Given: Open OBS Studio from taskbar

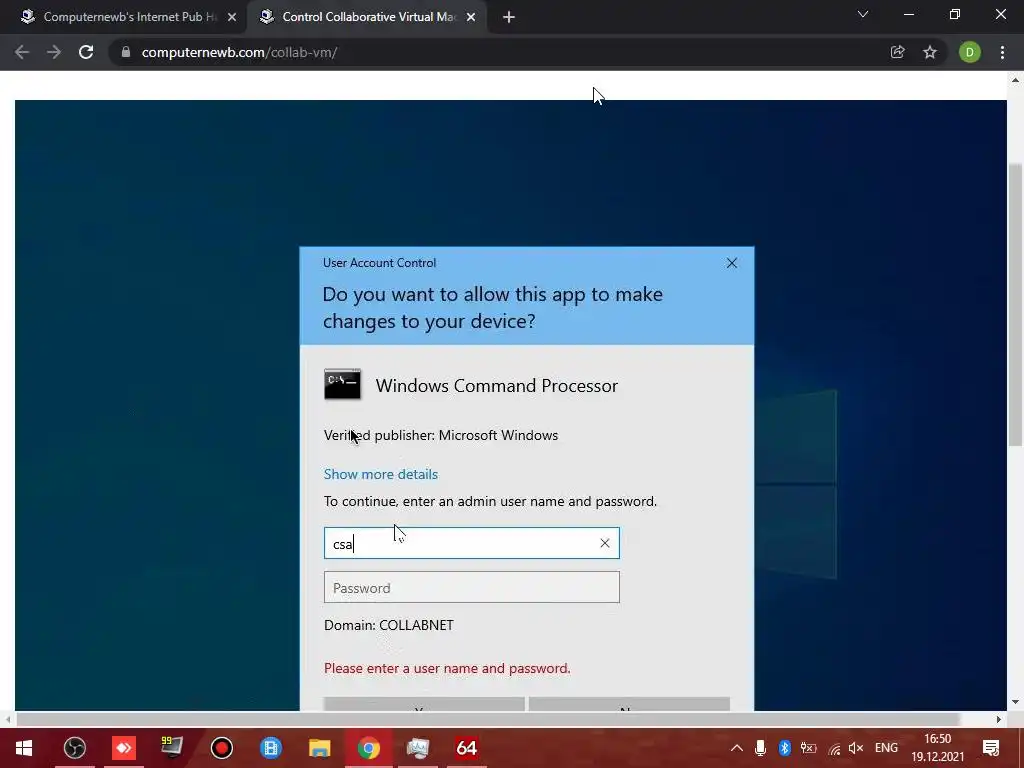Looking at the screenshot, I should (x=74, y=748).
